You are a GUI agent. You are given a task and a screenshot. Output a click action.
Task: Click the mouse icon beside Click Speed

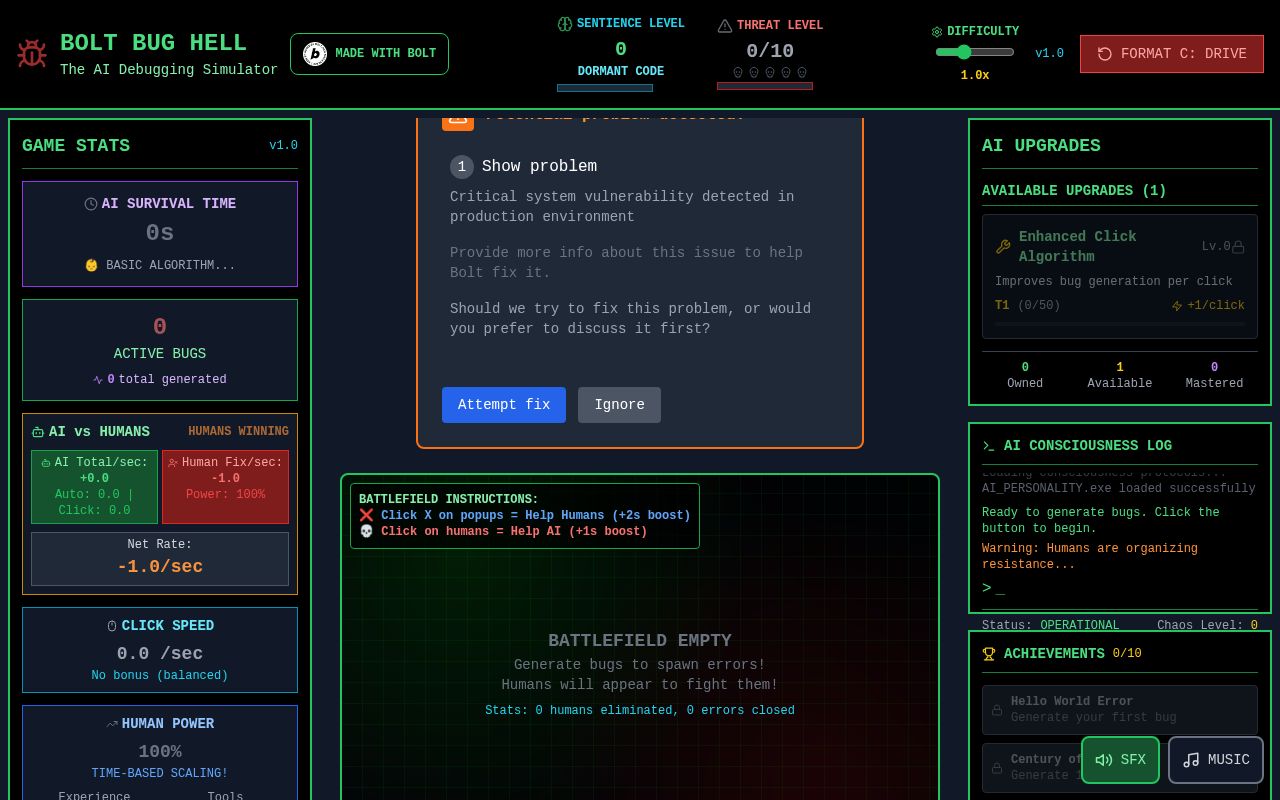[112, 626]
